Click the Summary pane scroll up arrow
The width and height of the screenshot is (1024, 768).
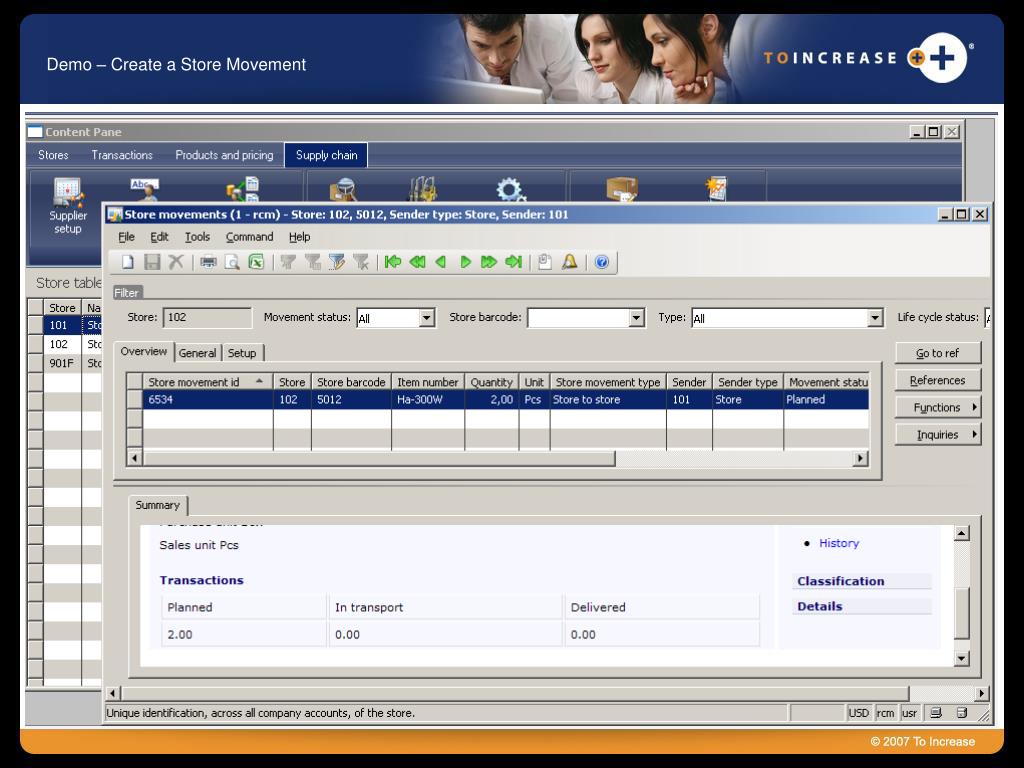[961, 533]
